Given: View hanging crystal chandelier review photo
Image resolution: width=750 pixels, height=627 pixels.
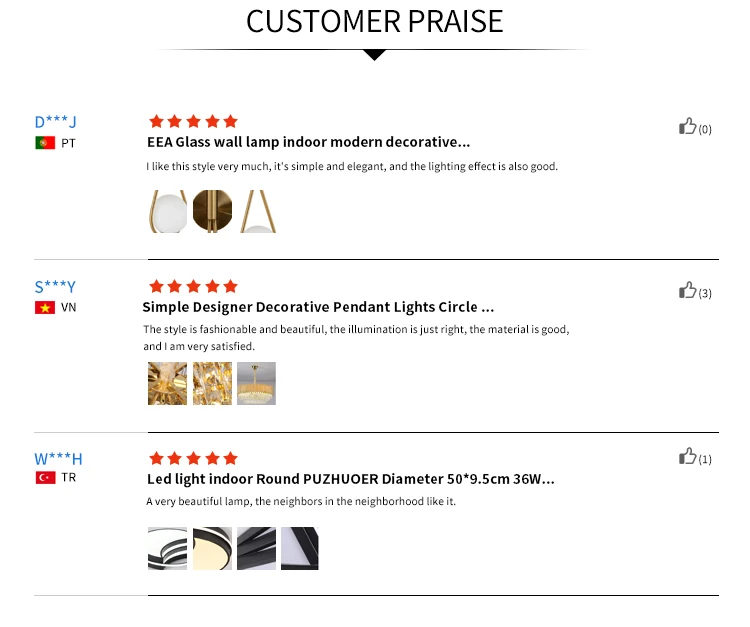Looking at the screenshot, I should click(256, 384).
